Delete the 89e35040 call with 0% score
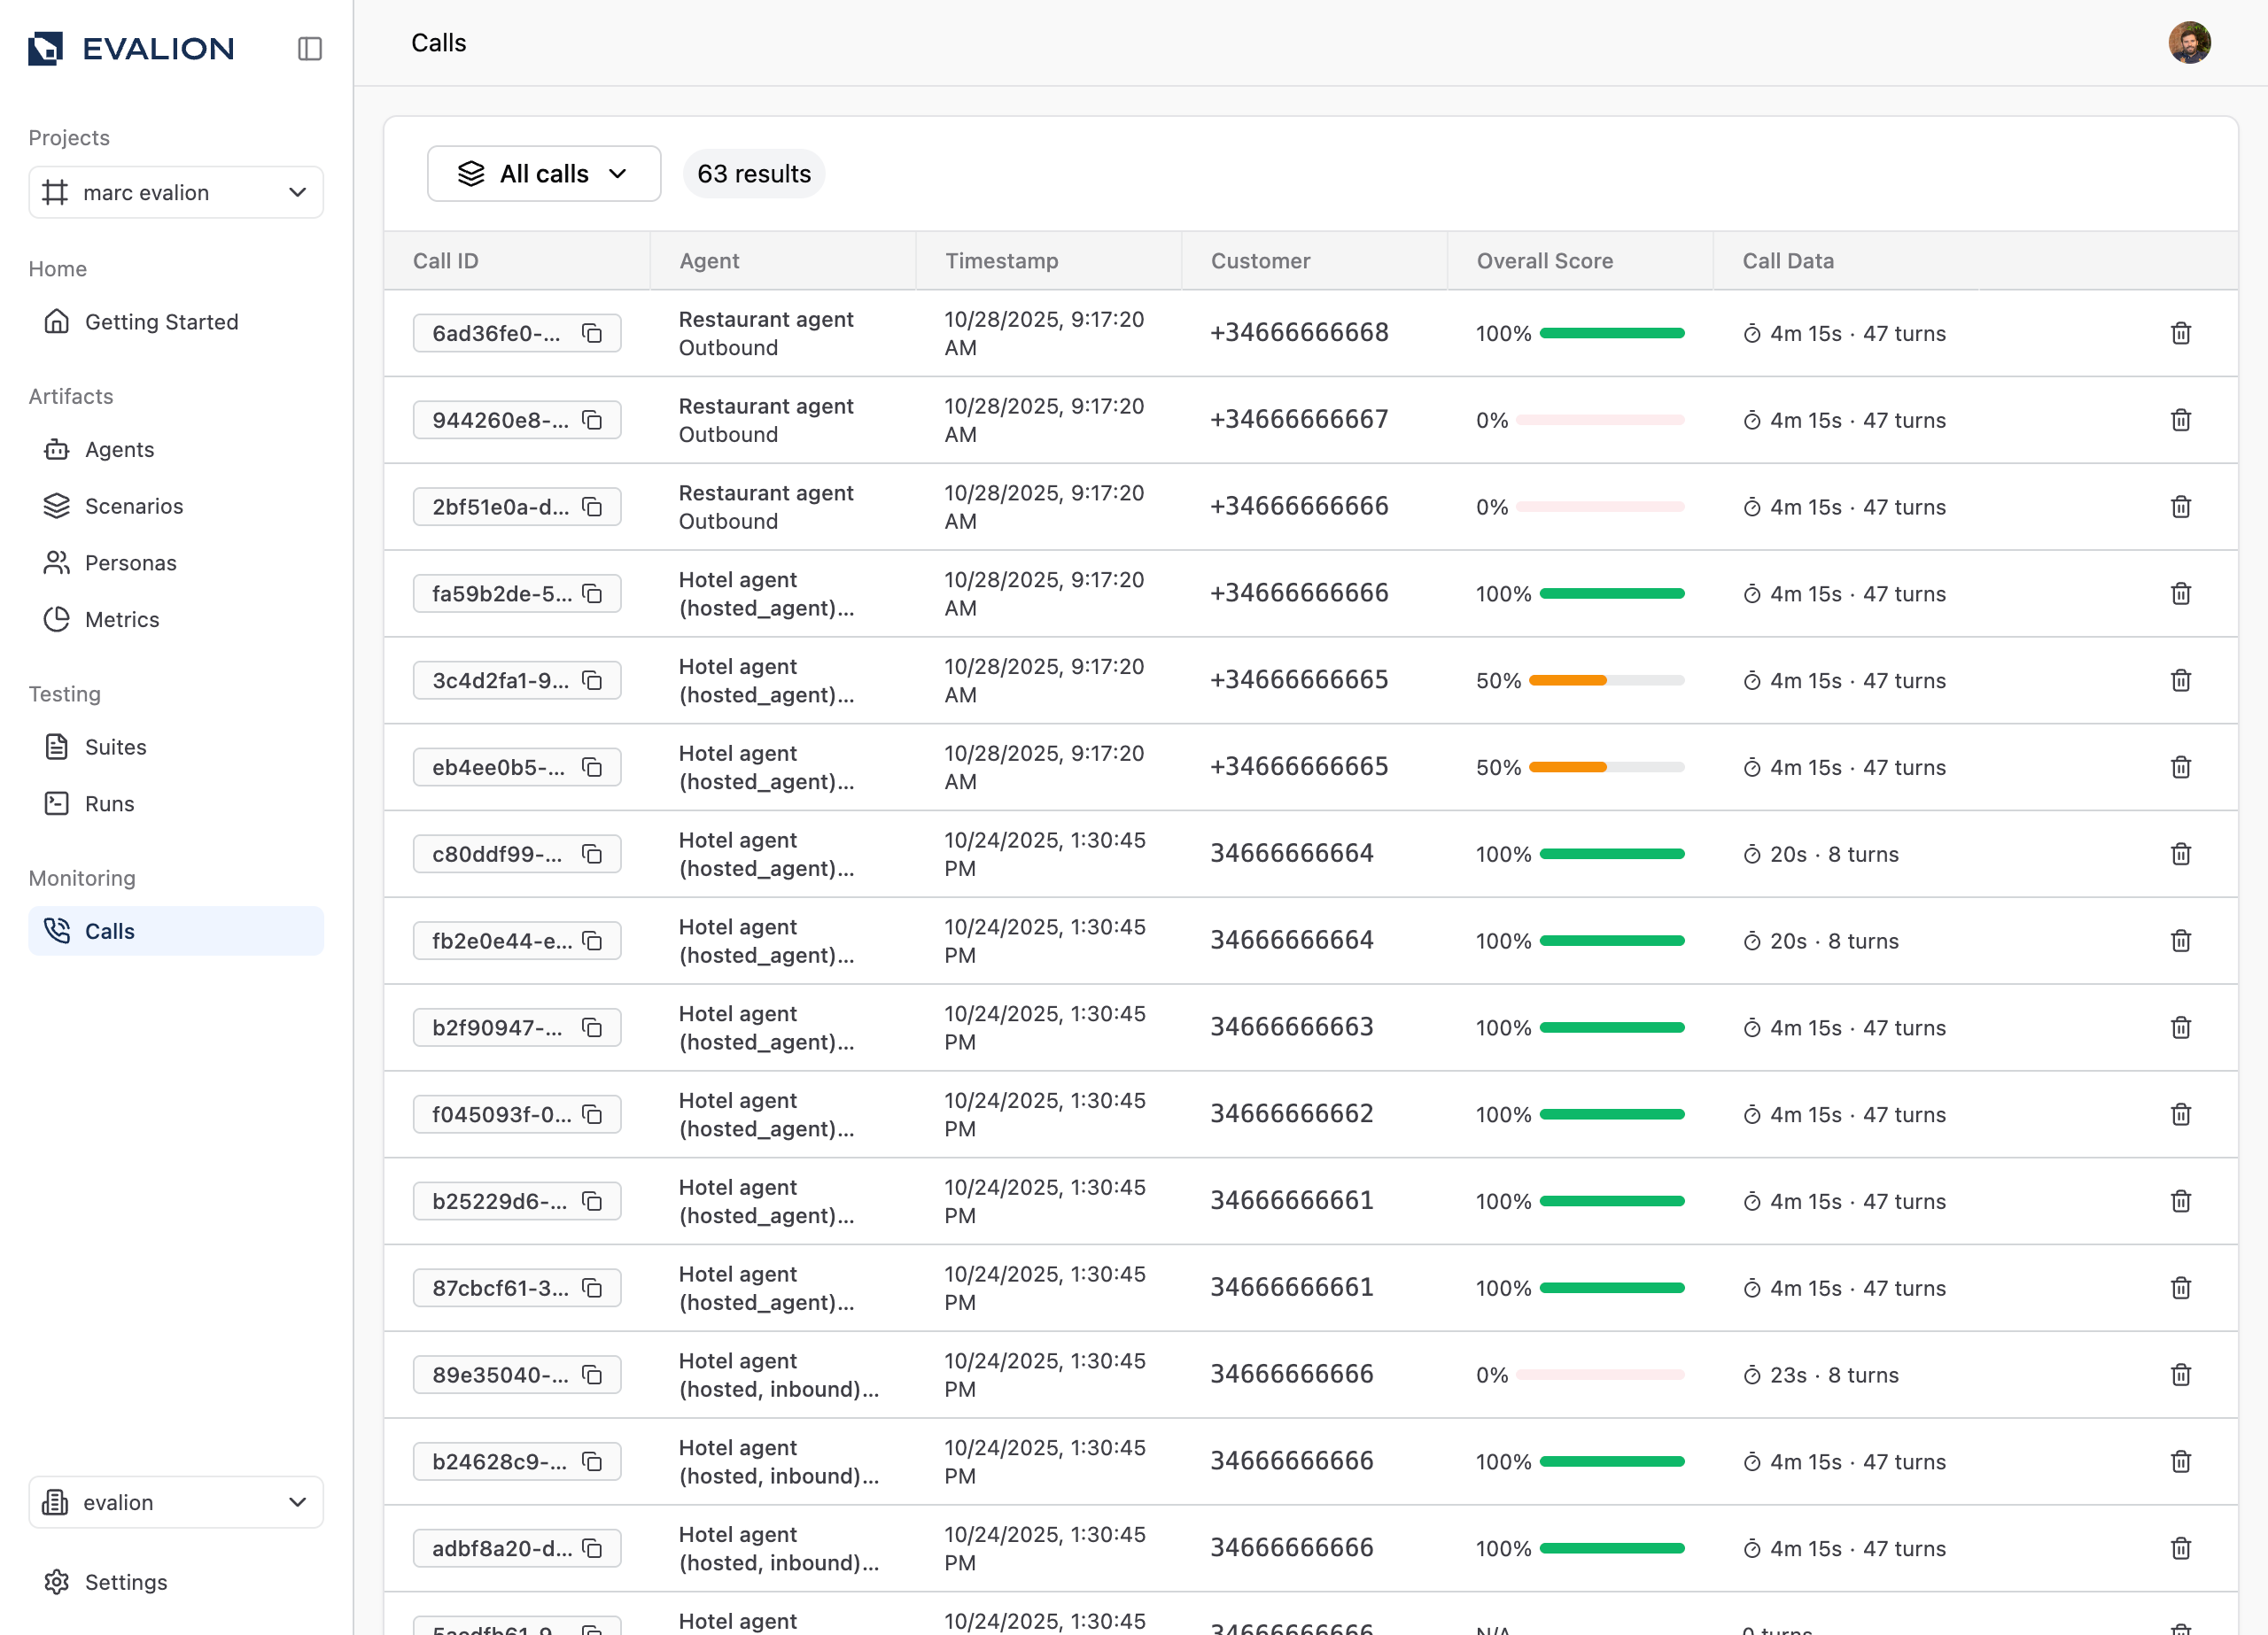Screen dimensions: 2268x1635 tap(2180, 1375)
